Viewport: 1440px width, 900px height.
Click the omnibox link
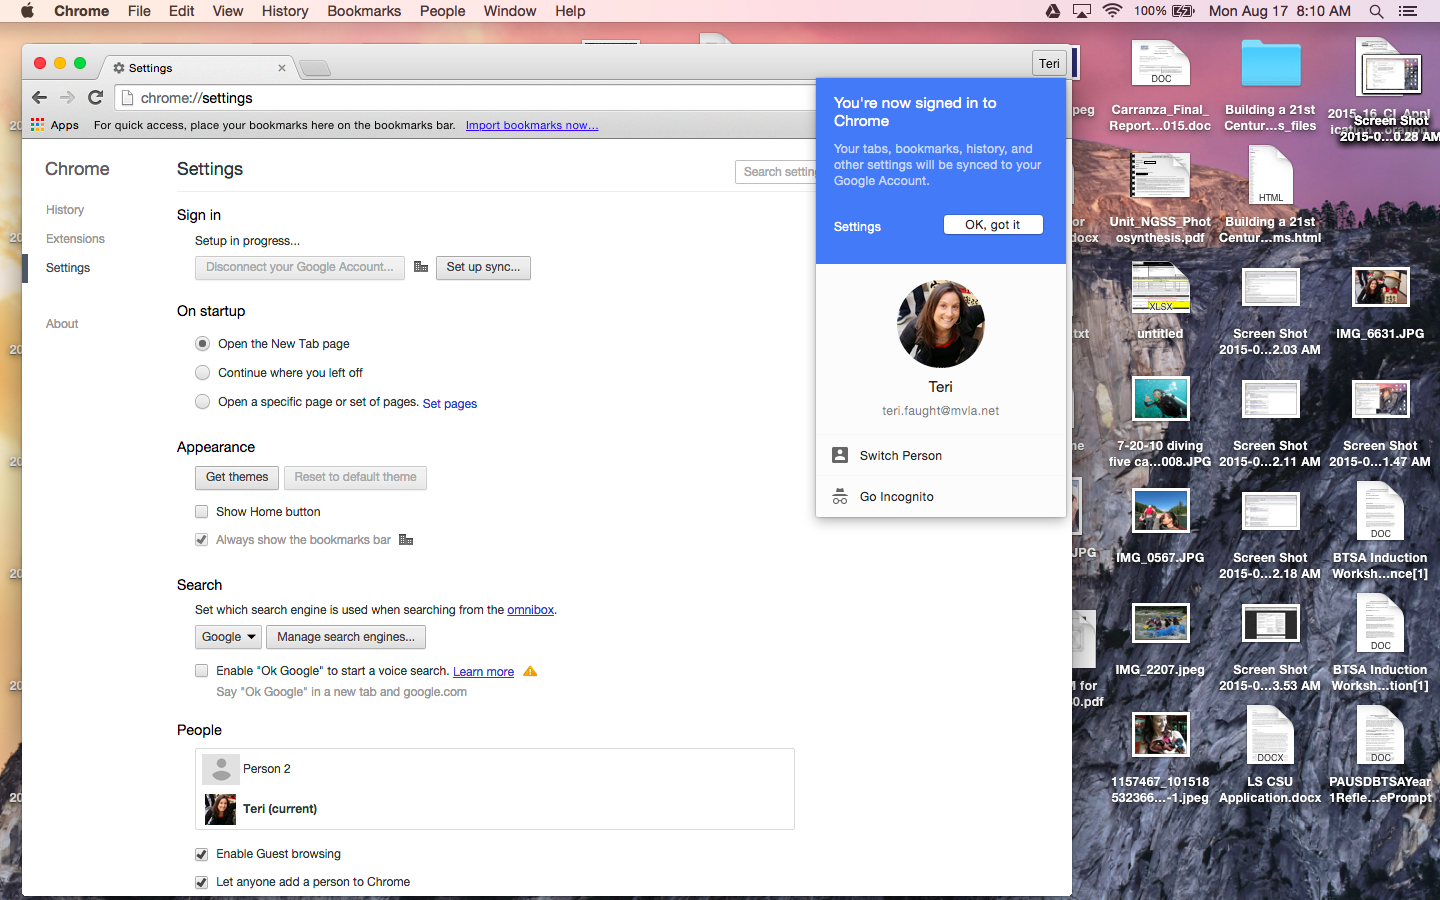[530, 610]
